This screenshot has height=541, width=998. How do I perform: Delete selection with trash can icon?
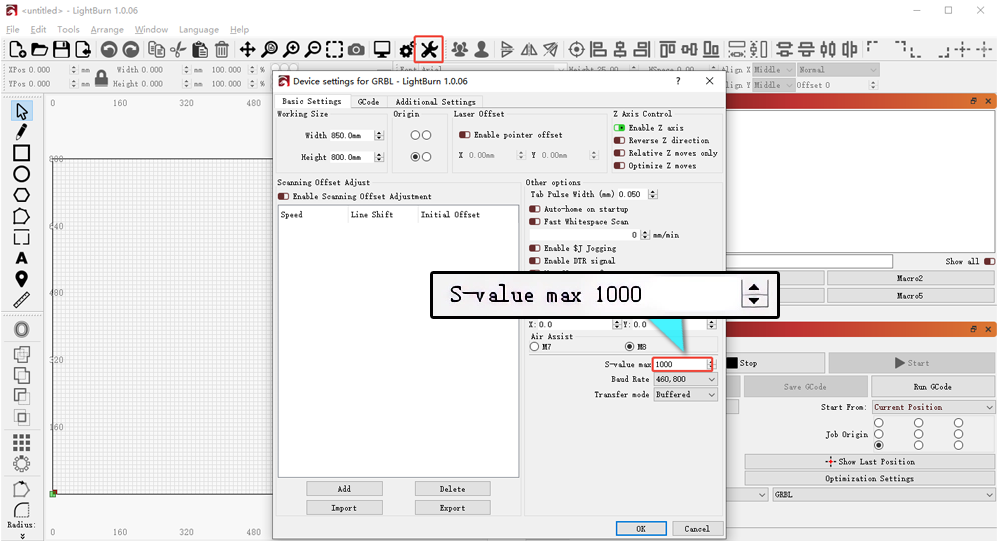click(221, 50)
